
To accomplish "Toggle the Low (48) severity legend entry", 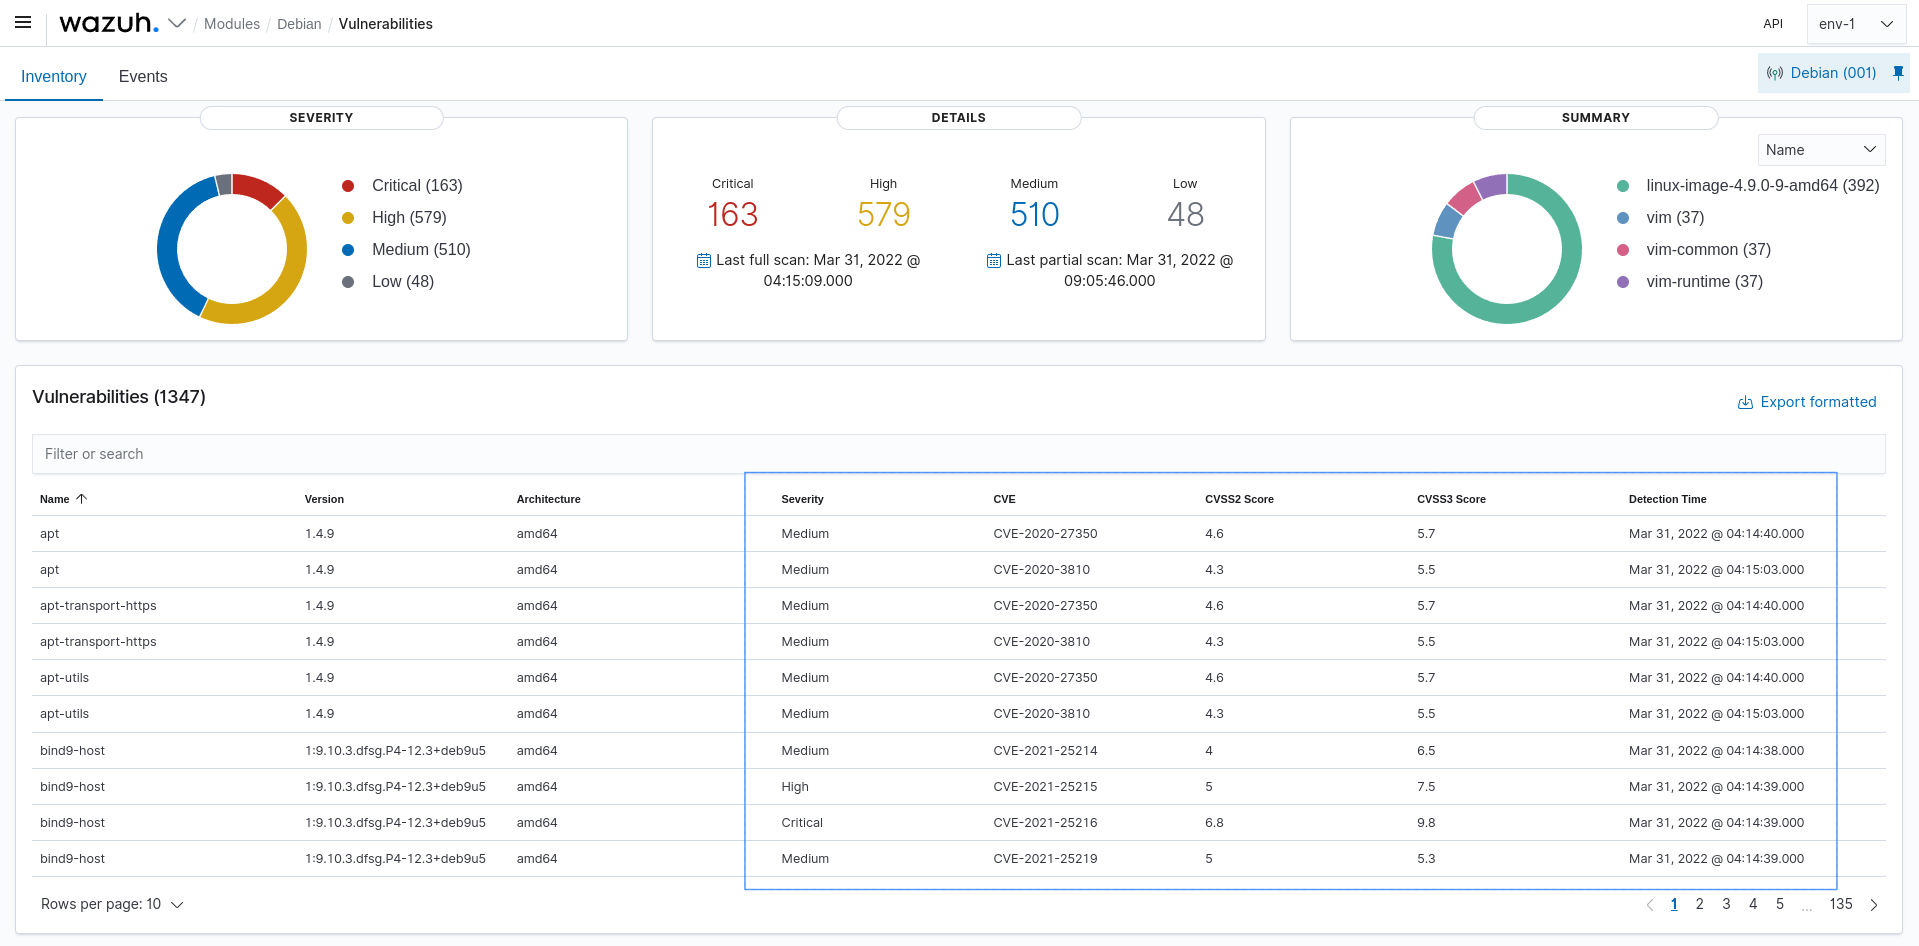I will [x=403, y=281].
